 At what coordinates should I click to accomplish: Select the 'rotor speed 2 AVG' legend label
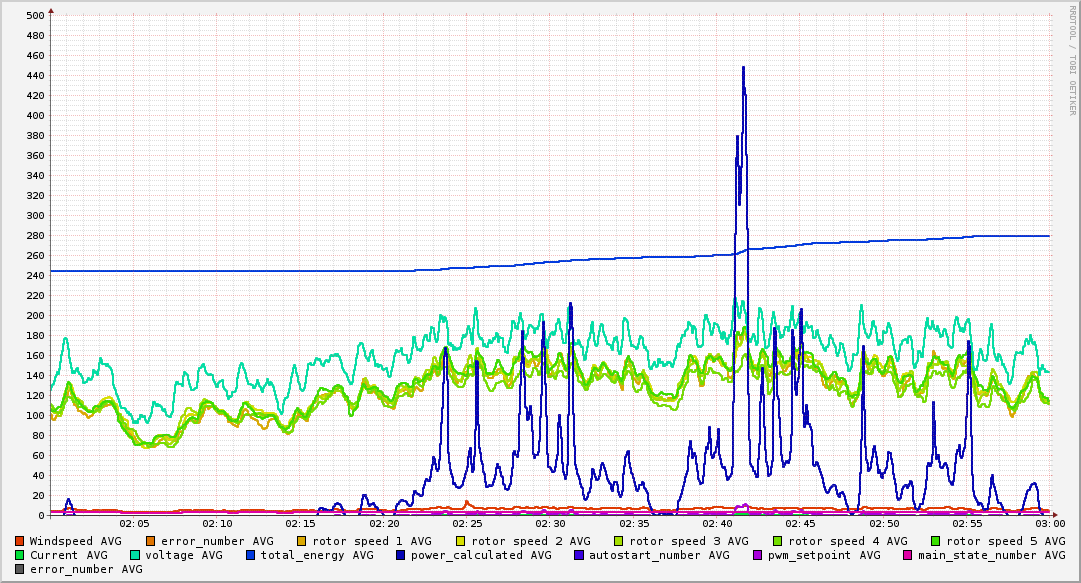click(531, 542)
